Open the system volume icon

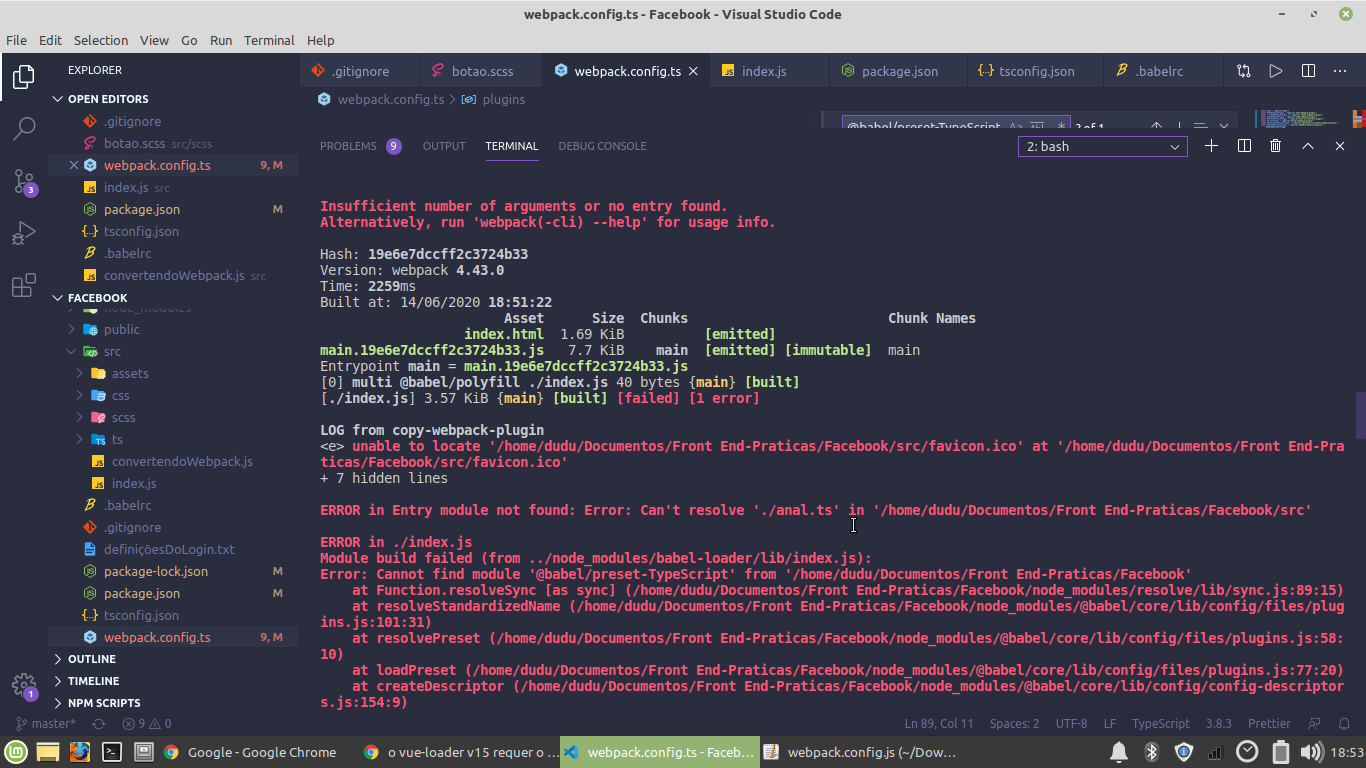[1310, 752]
